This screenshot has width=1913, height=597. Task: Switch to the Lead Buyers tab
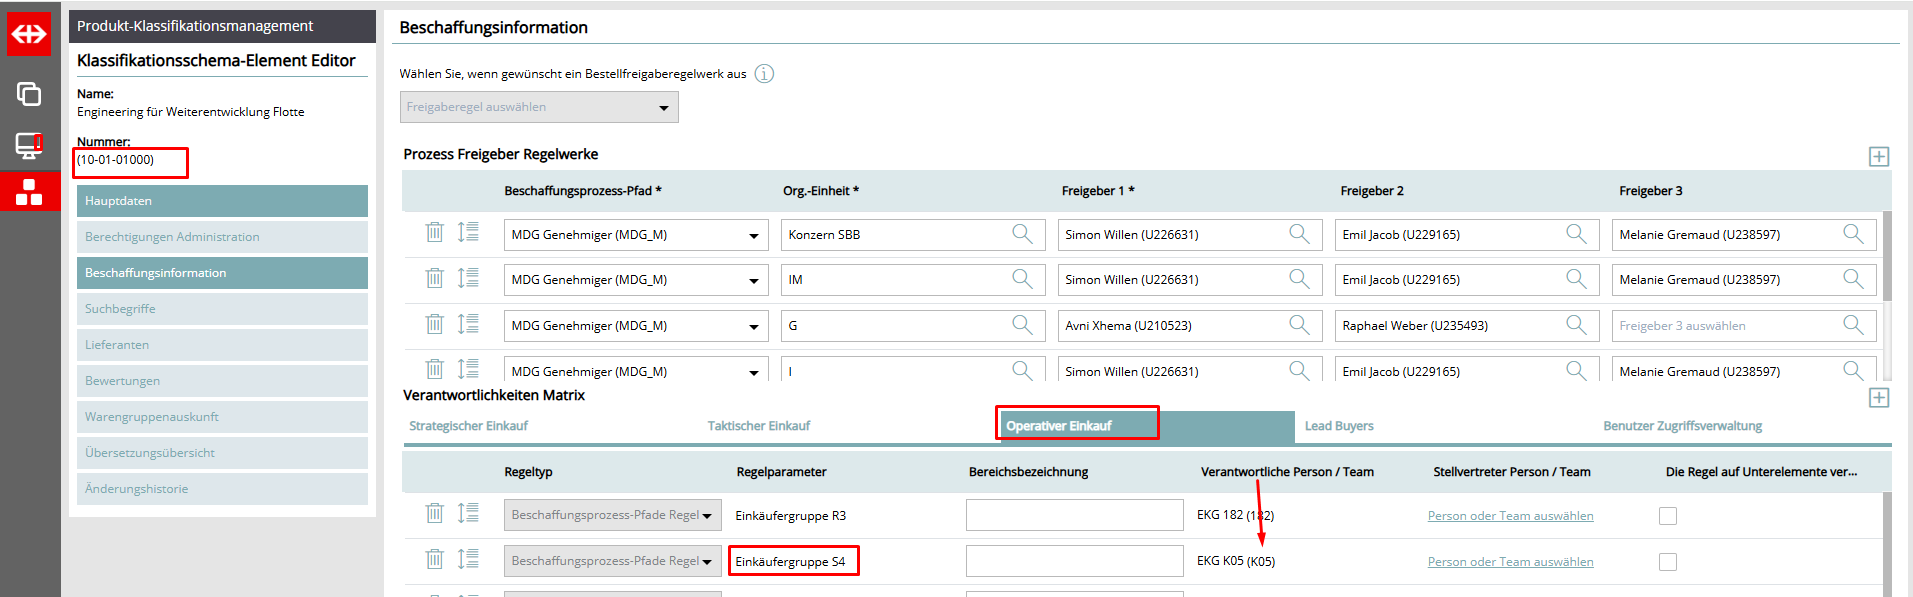point(1338,426)
